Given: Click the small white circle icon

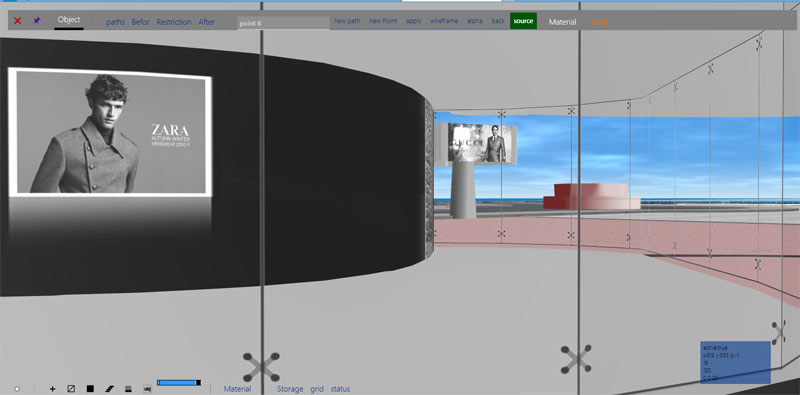Looking at the screenshot, I should click(17, 389).
